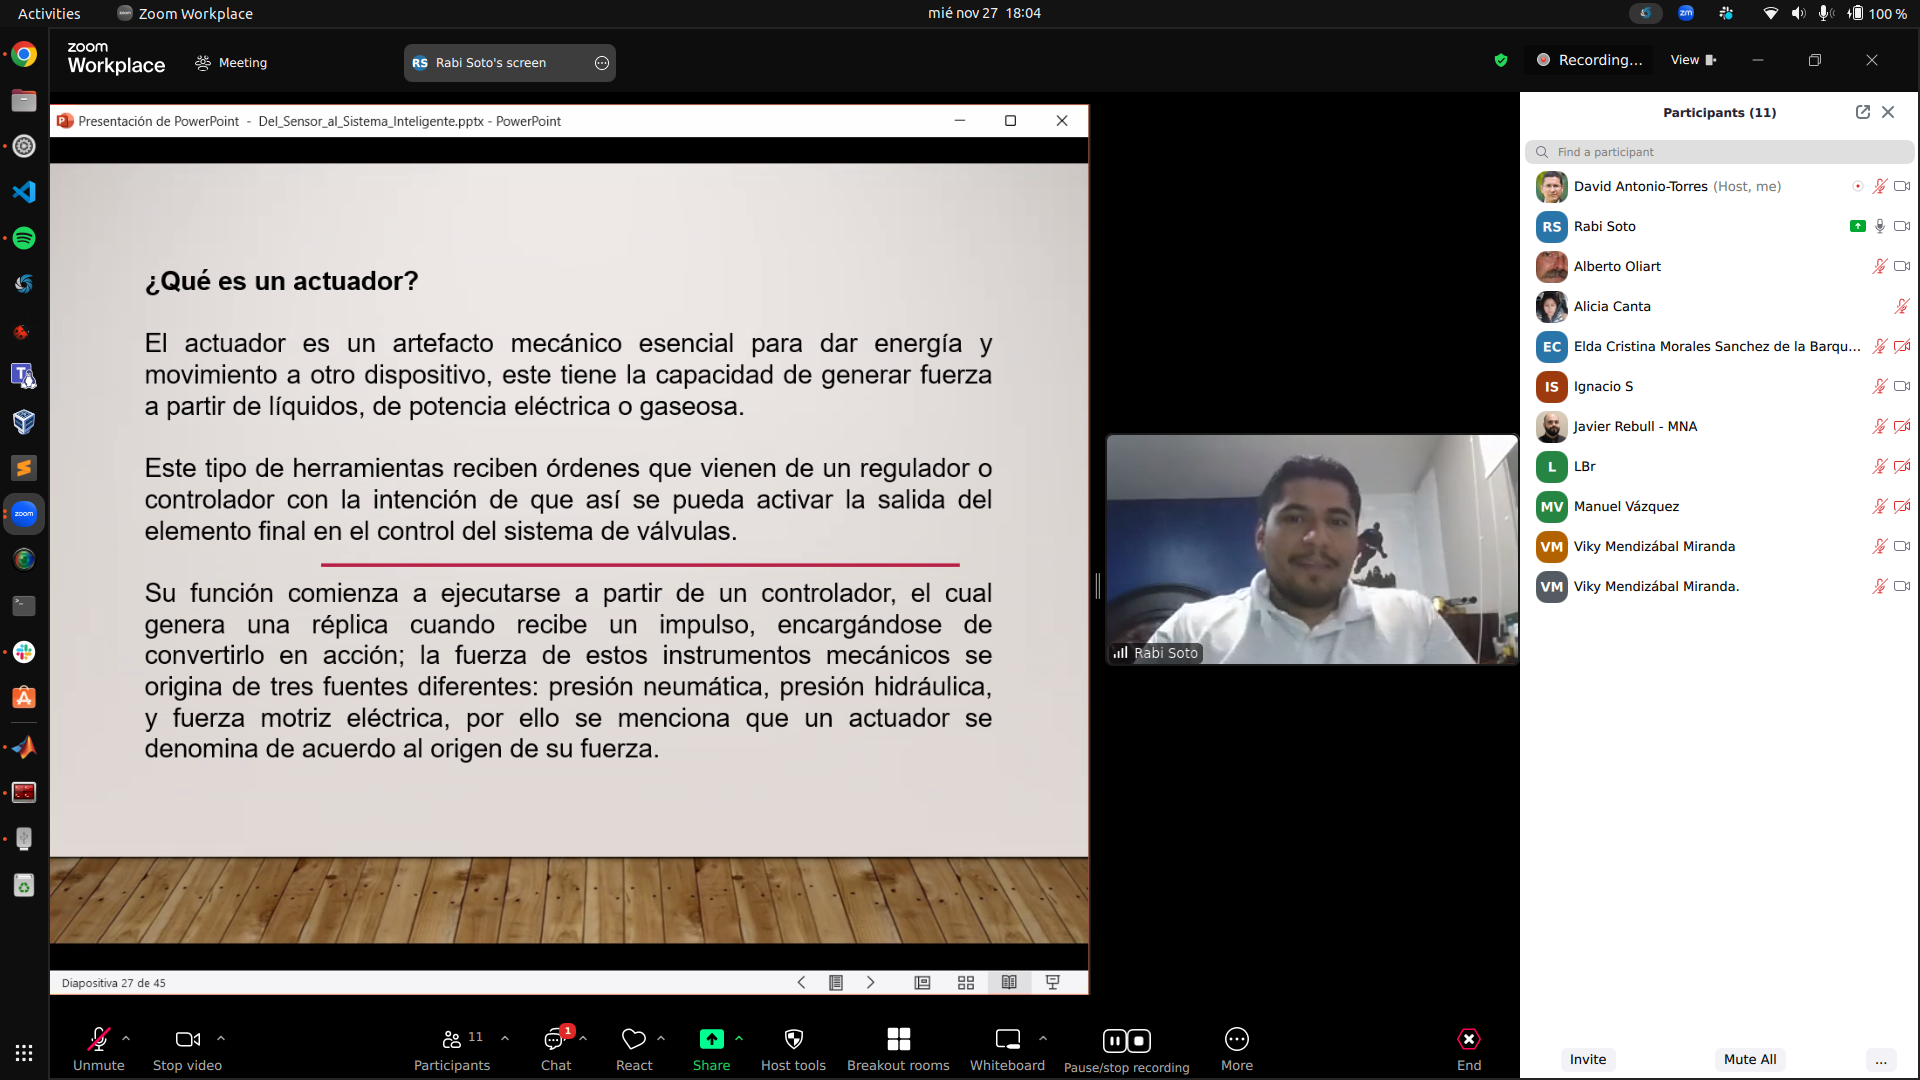Click the green encryption shield icon

point(1501,61)
